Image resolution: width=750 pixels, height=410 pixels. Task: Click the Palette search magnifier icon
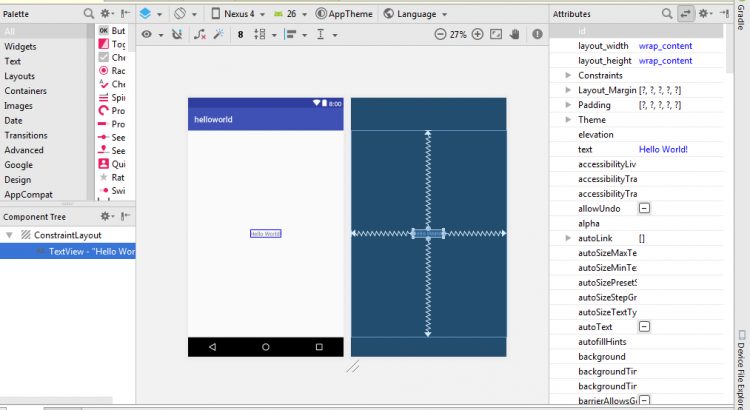[x=89, y=14]
